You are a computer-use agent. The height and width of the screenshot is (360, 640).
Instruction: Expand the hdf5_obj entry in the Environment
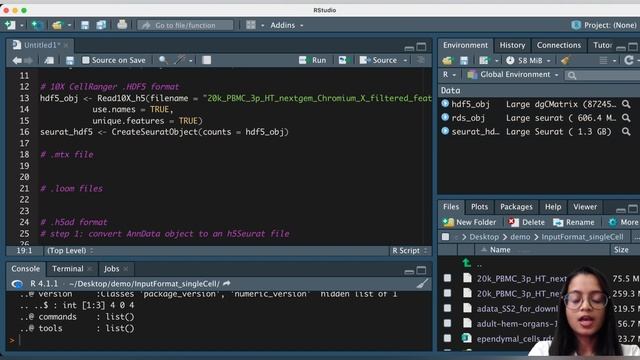pyautogui.click(x=445, y=104)
